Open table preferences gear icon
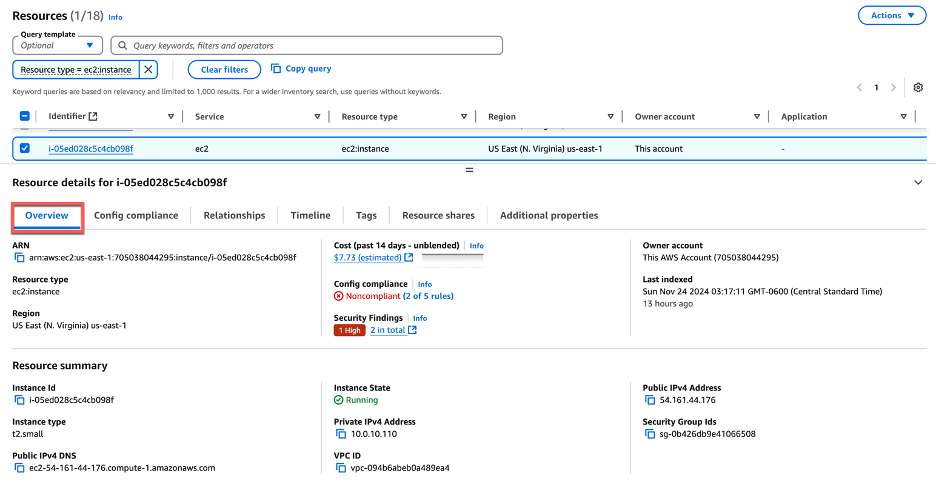The image size is (936, 490). coord(918,88)
